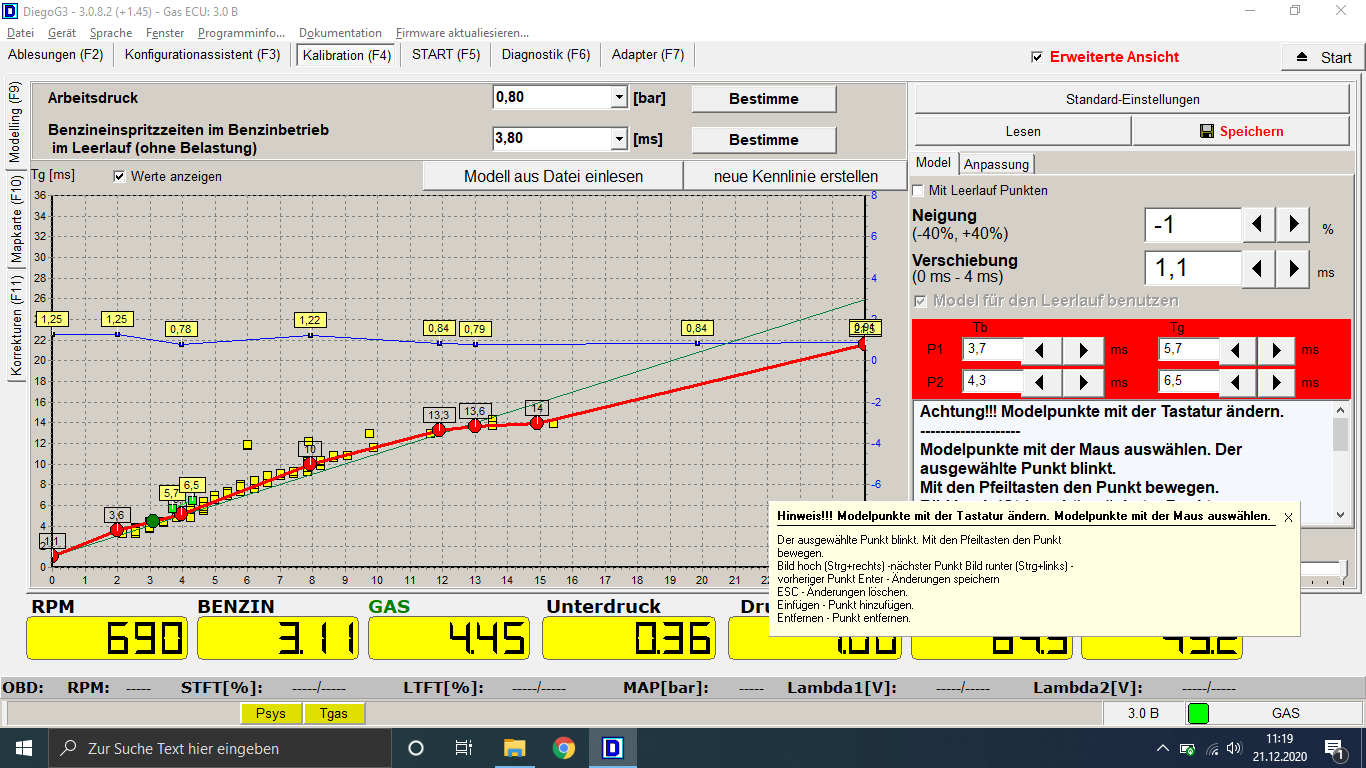
Task: Increase P1 Tg value arrow
Action: point(1277,350)
